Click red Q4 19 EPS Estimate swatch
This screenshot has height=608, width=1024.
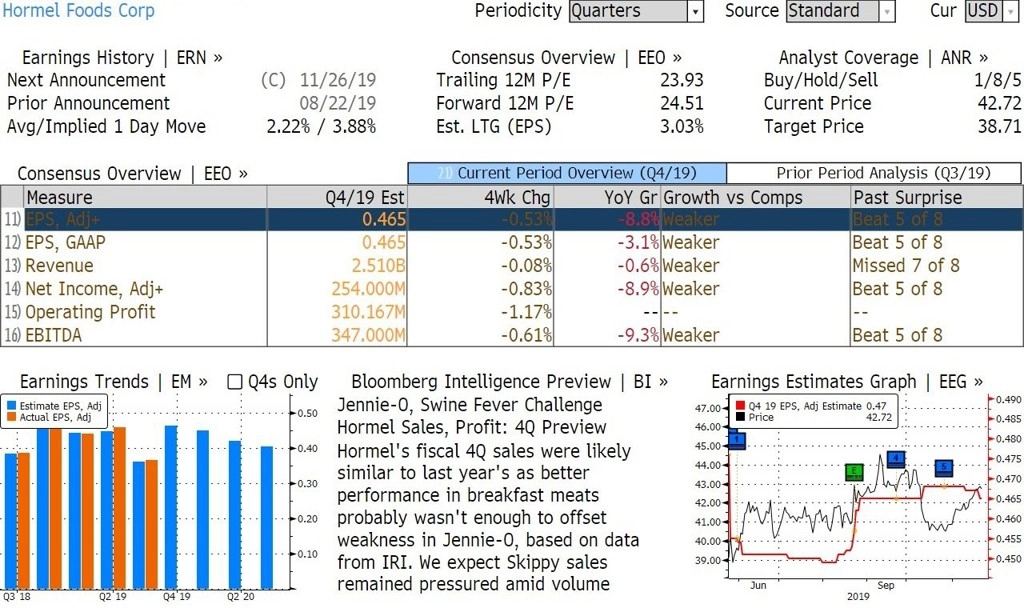click(740, 406)
